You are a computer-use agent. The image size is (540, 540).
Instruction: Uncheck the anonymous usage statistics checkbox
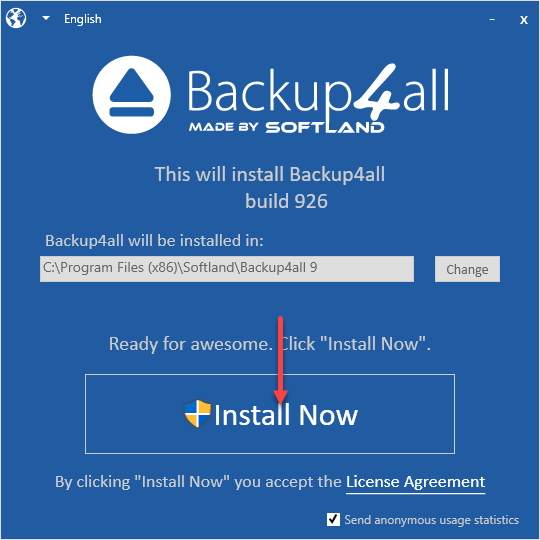coord(333,519)
